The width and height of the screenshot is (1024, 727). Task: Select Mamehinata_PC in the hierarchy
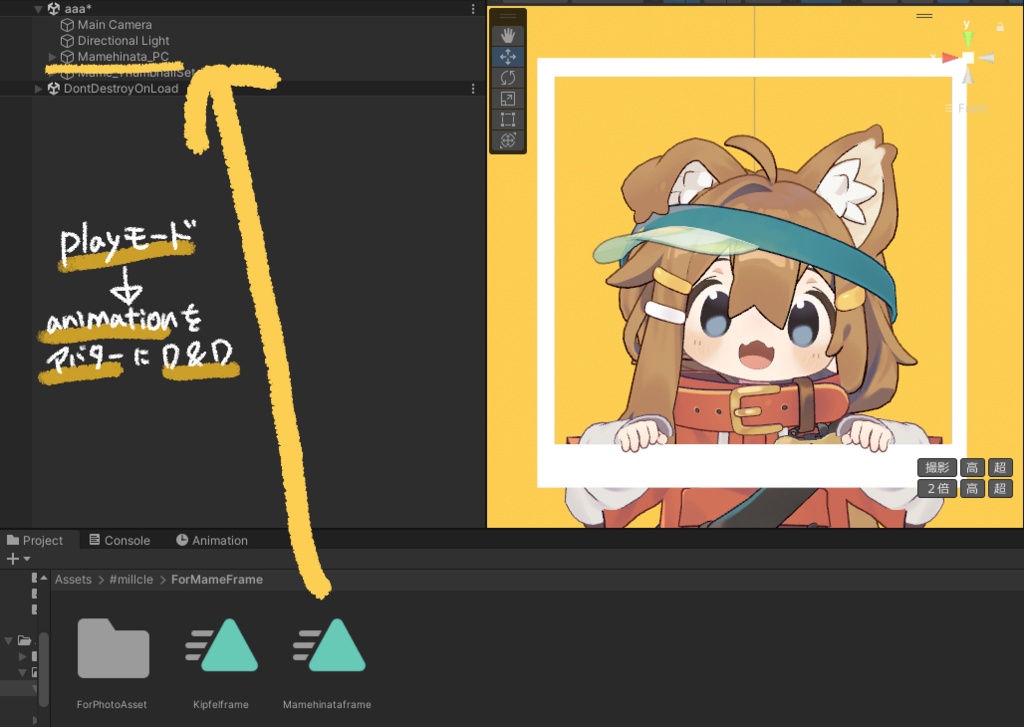point(123,57)
